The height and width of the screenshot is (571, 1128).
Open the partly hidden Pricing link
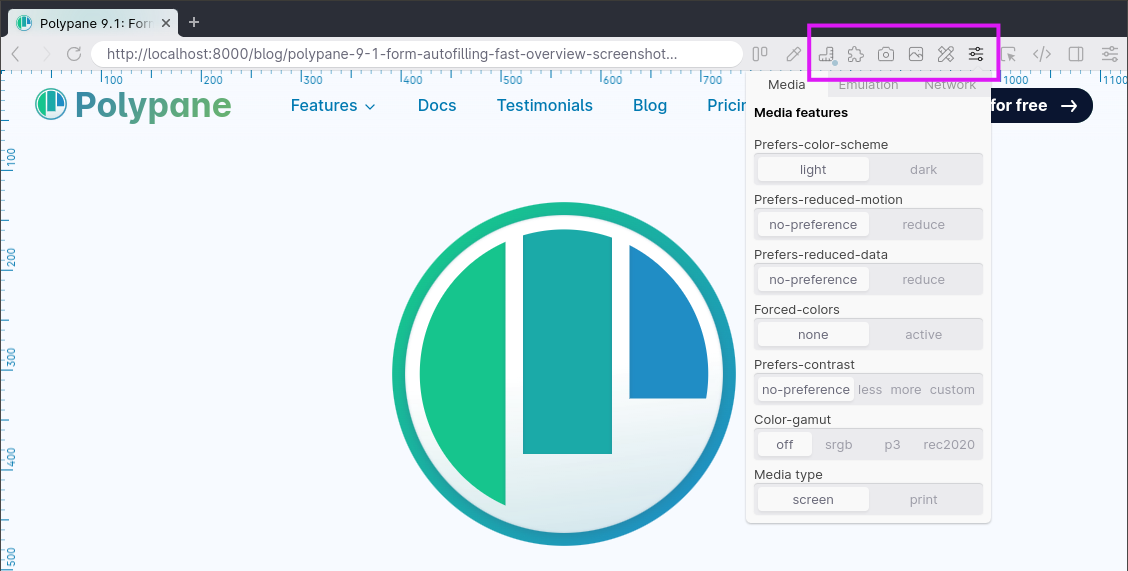[727, 106]
